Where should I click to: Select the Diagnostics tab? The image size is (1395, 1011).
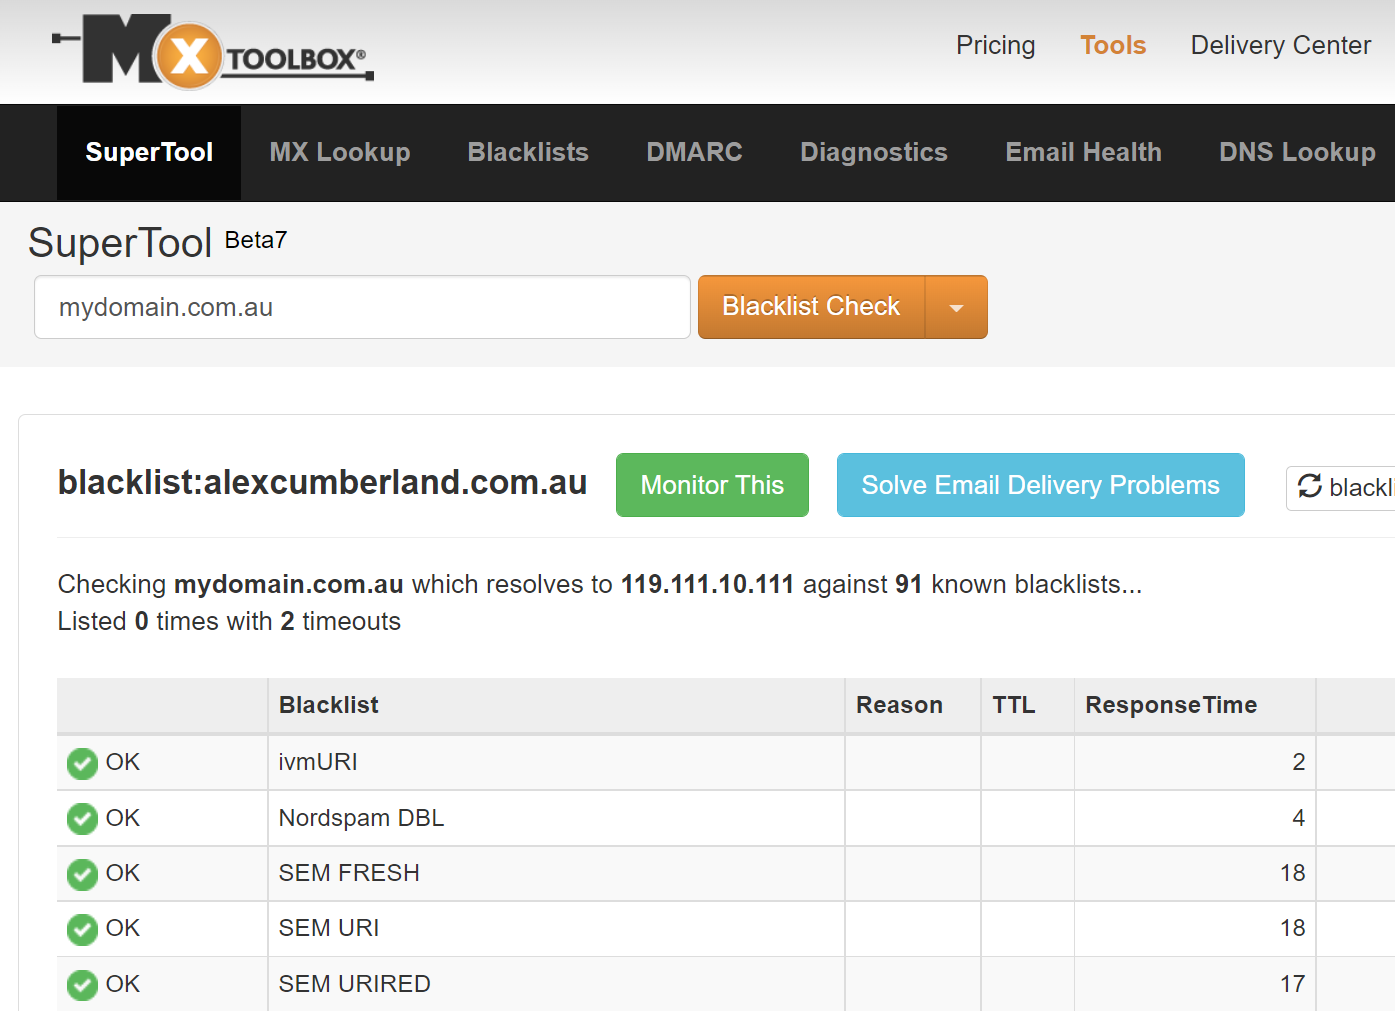click(x=874, y=152)
